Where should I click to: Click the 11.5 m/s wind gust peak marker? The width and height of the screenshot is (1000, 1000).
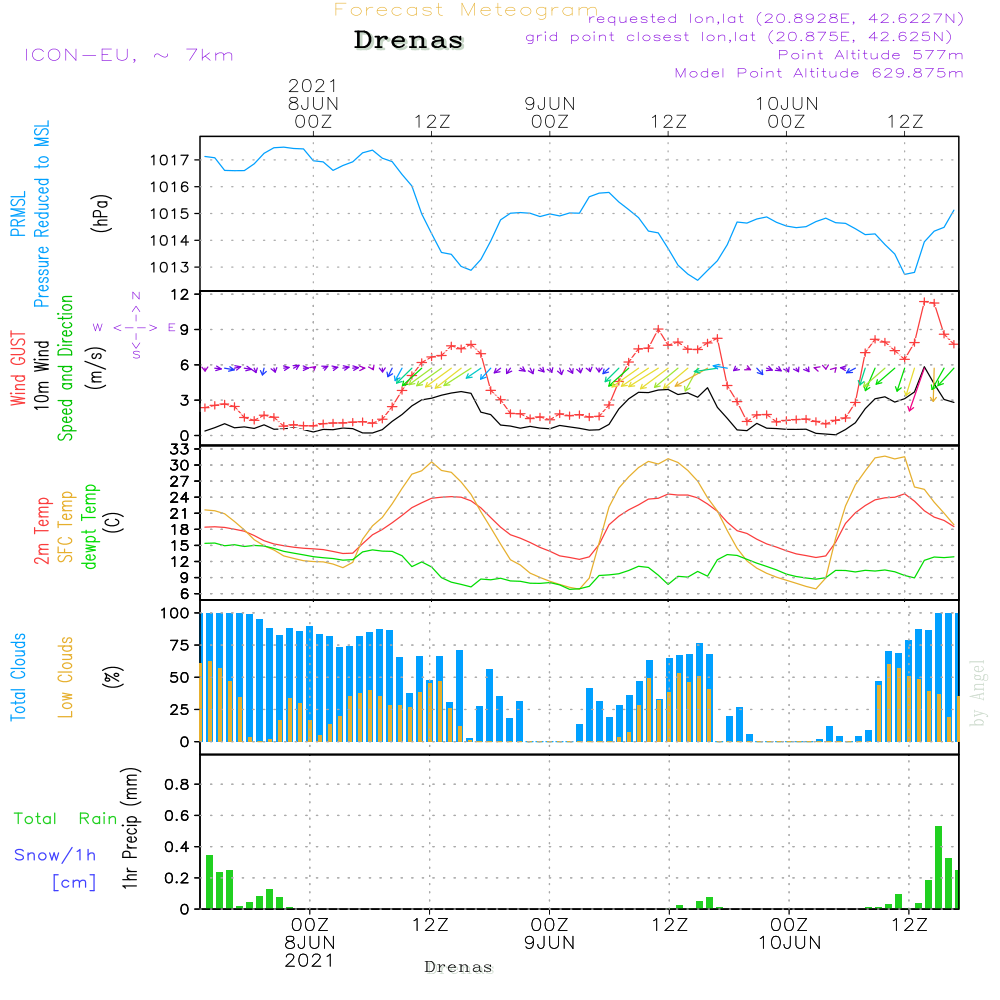(x=923, y=301)
